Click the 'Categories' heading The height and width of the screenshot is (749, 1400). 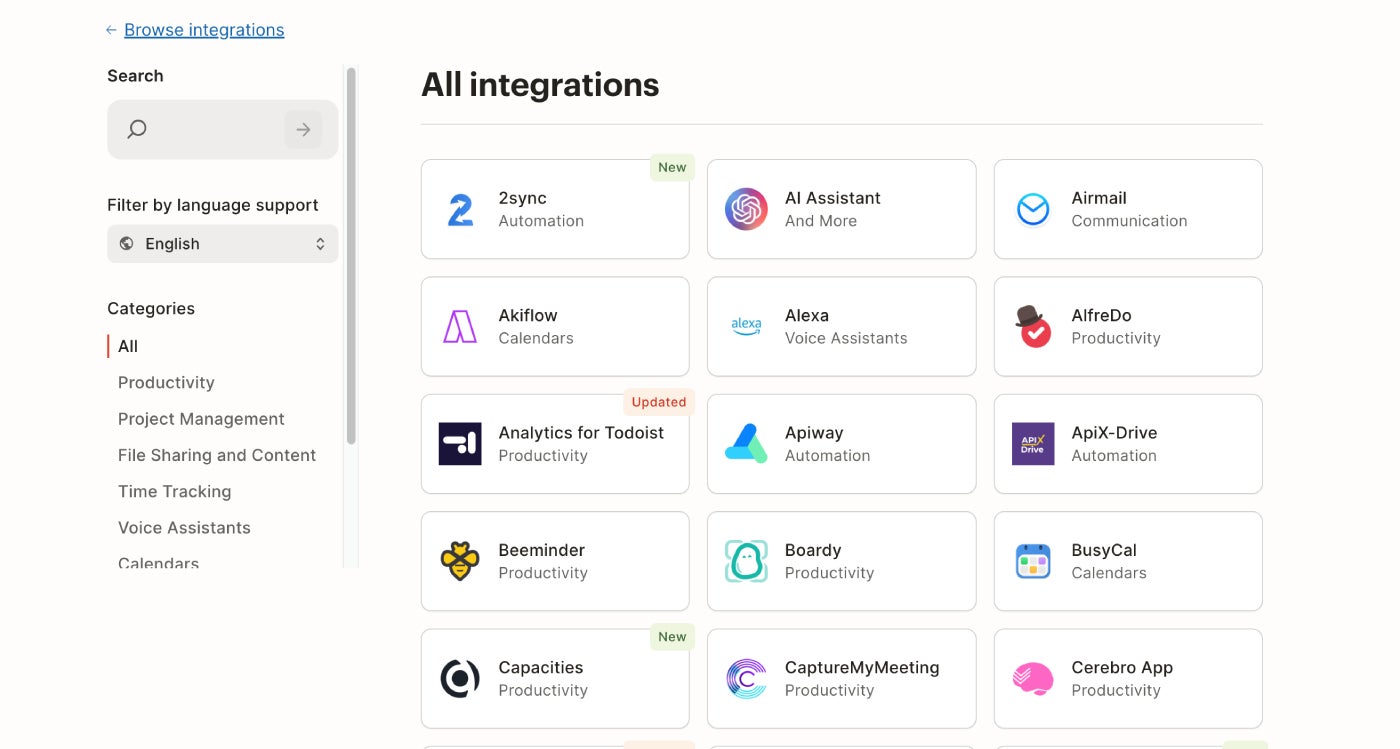[151, 308]
